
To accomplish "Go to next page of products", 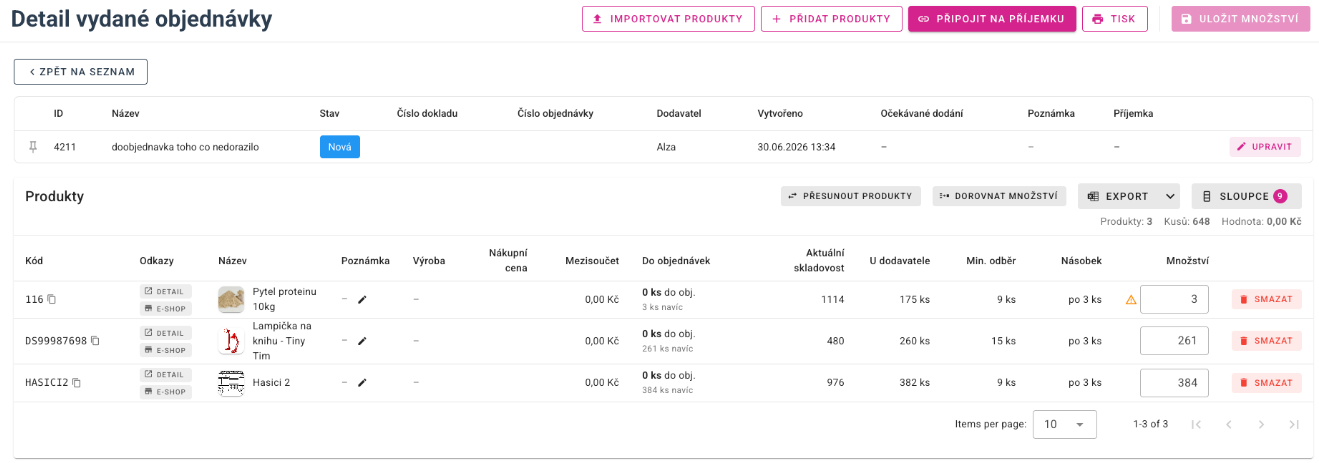I will point(1261,424).
